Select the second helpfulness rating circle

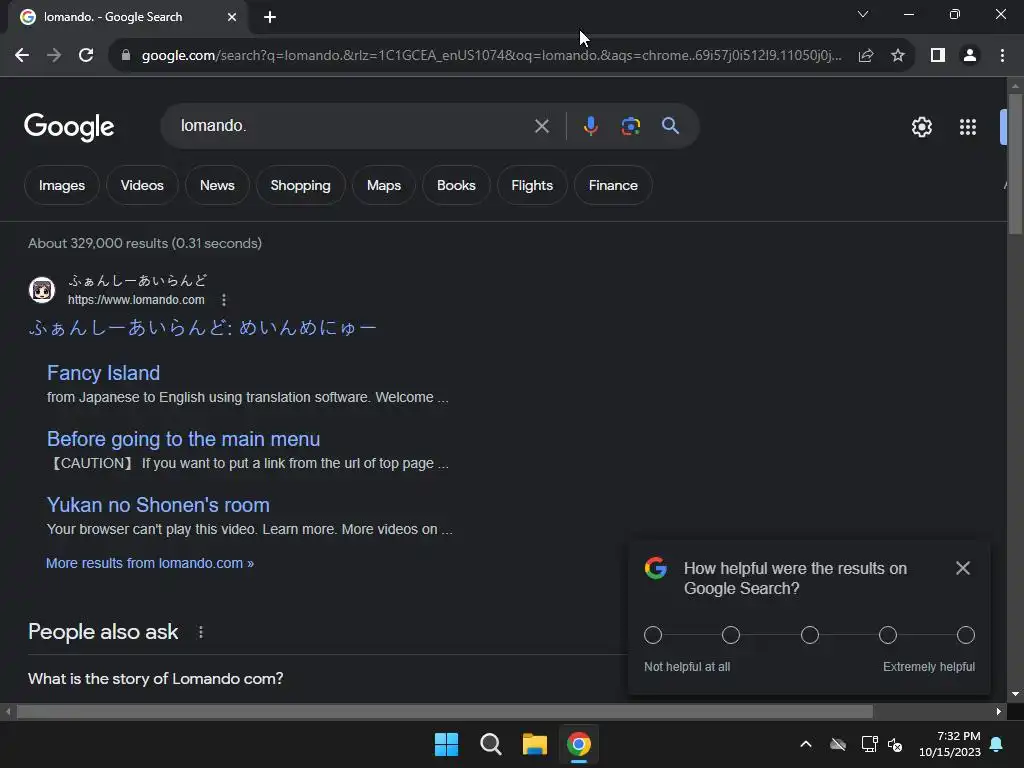pos(731,635)
